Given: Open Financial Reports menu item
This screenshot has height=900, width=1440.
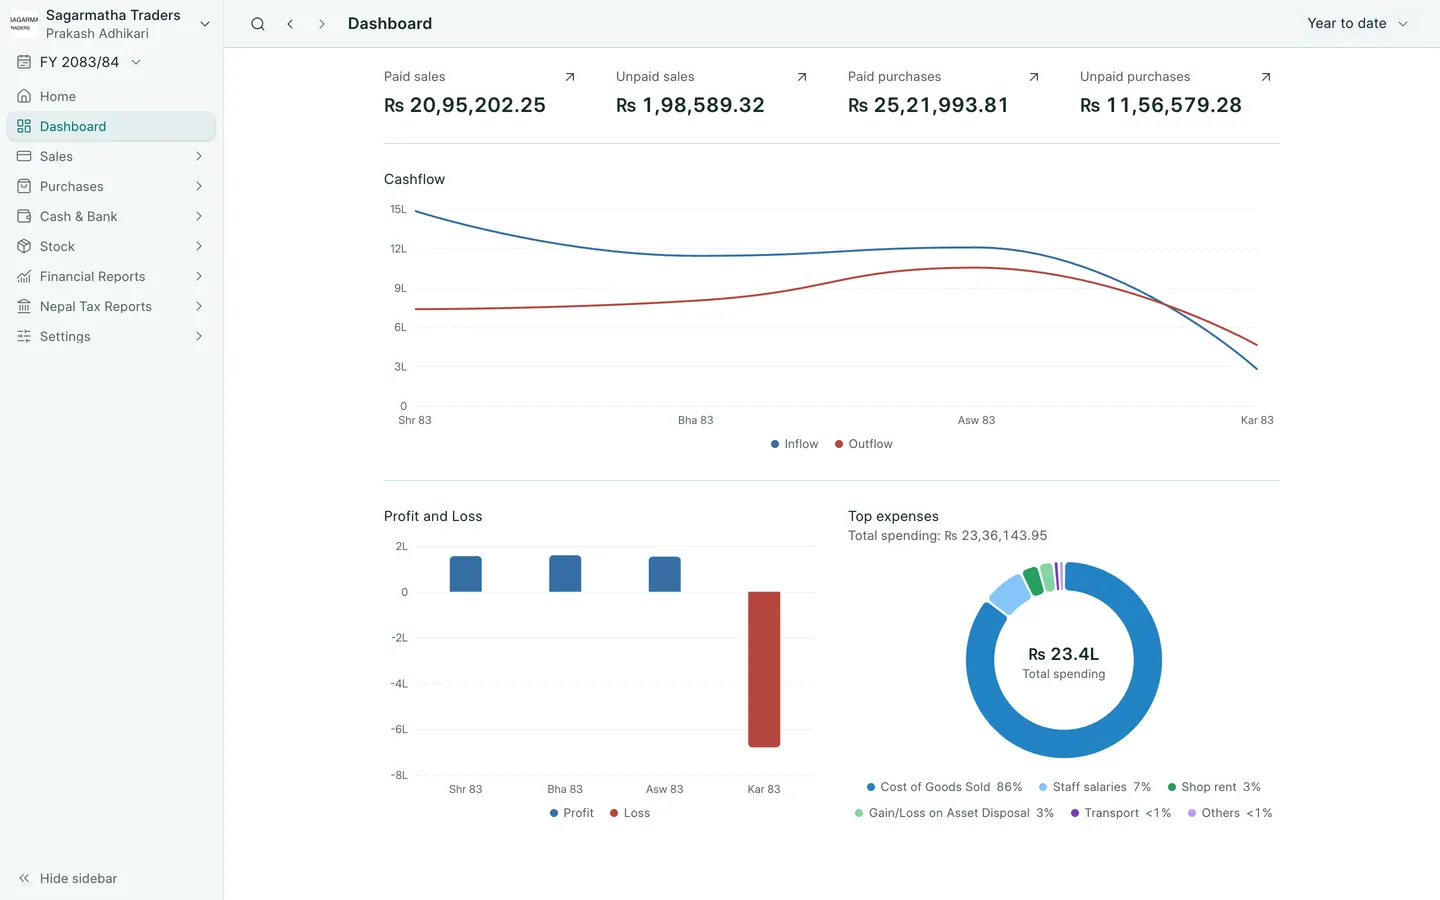Looking at the screenshot, I should click(x=111, y=276).
